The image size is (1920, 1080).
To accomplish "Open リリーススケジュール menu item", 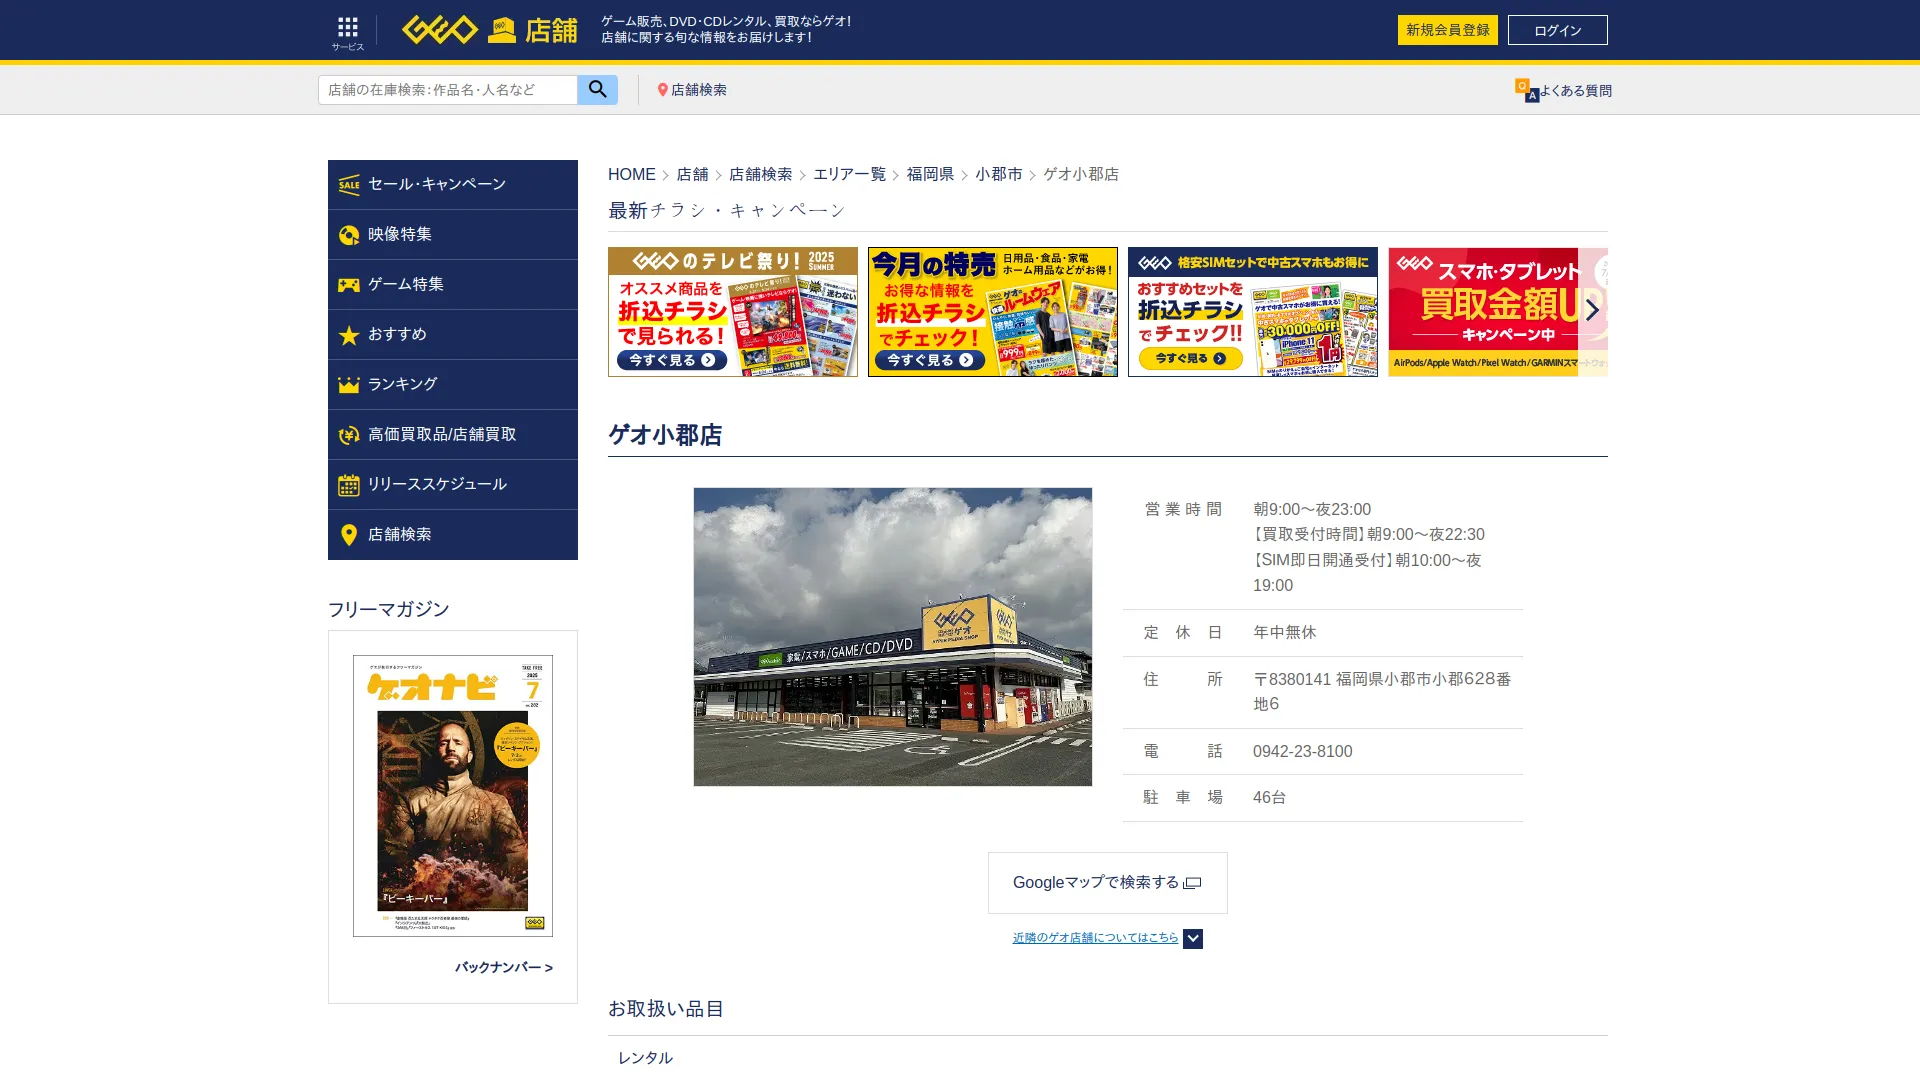I will [x=453, y=484].
